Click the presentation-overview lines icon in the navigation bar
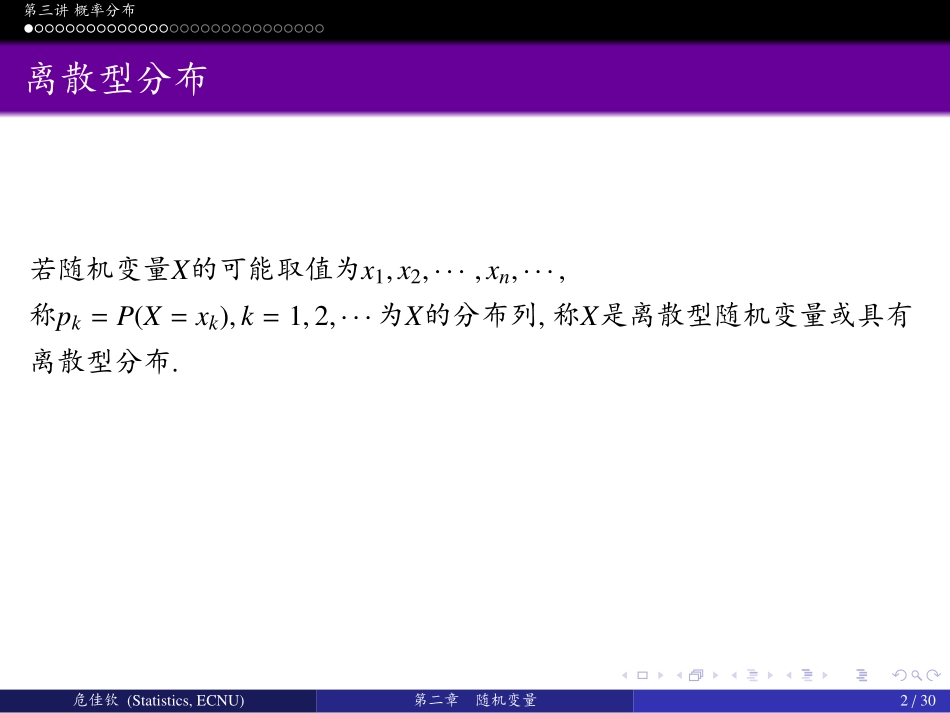This screenshot has width=950, height=713. click(863, 675)
